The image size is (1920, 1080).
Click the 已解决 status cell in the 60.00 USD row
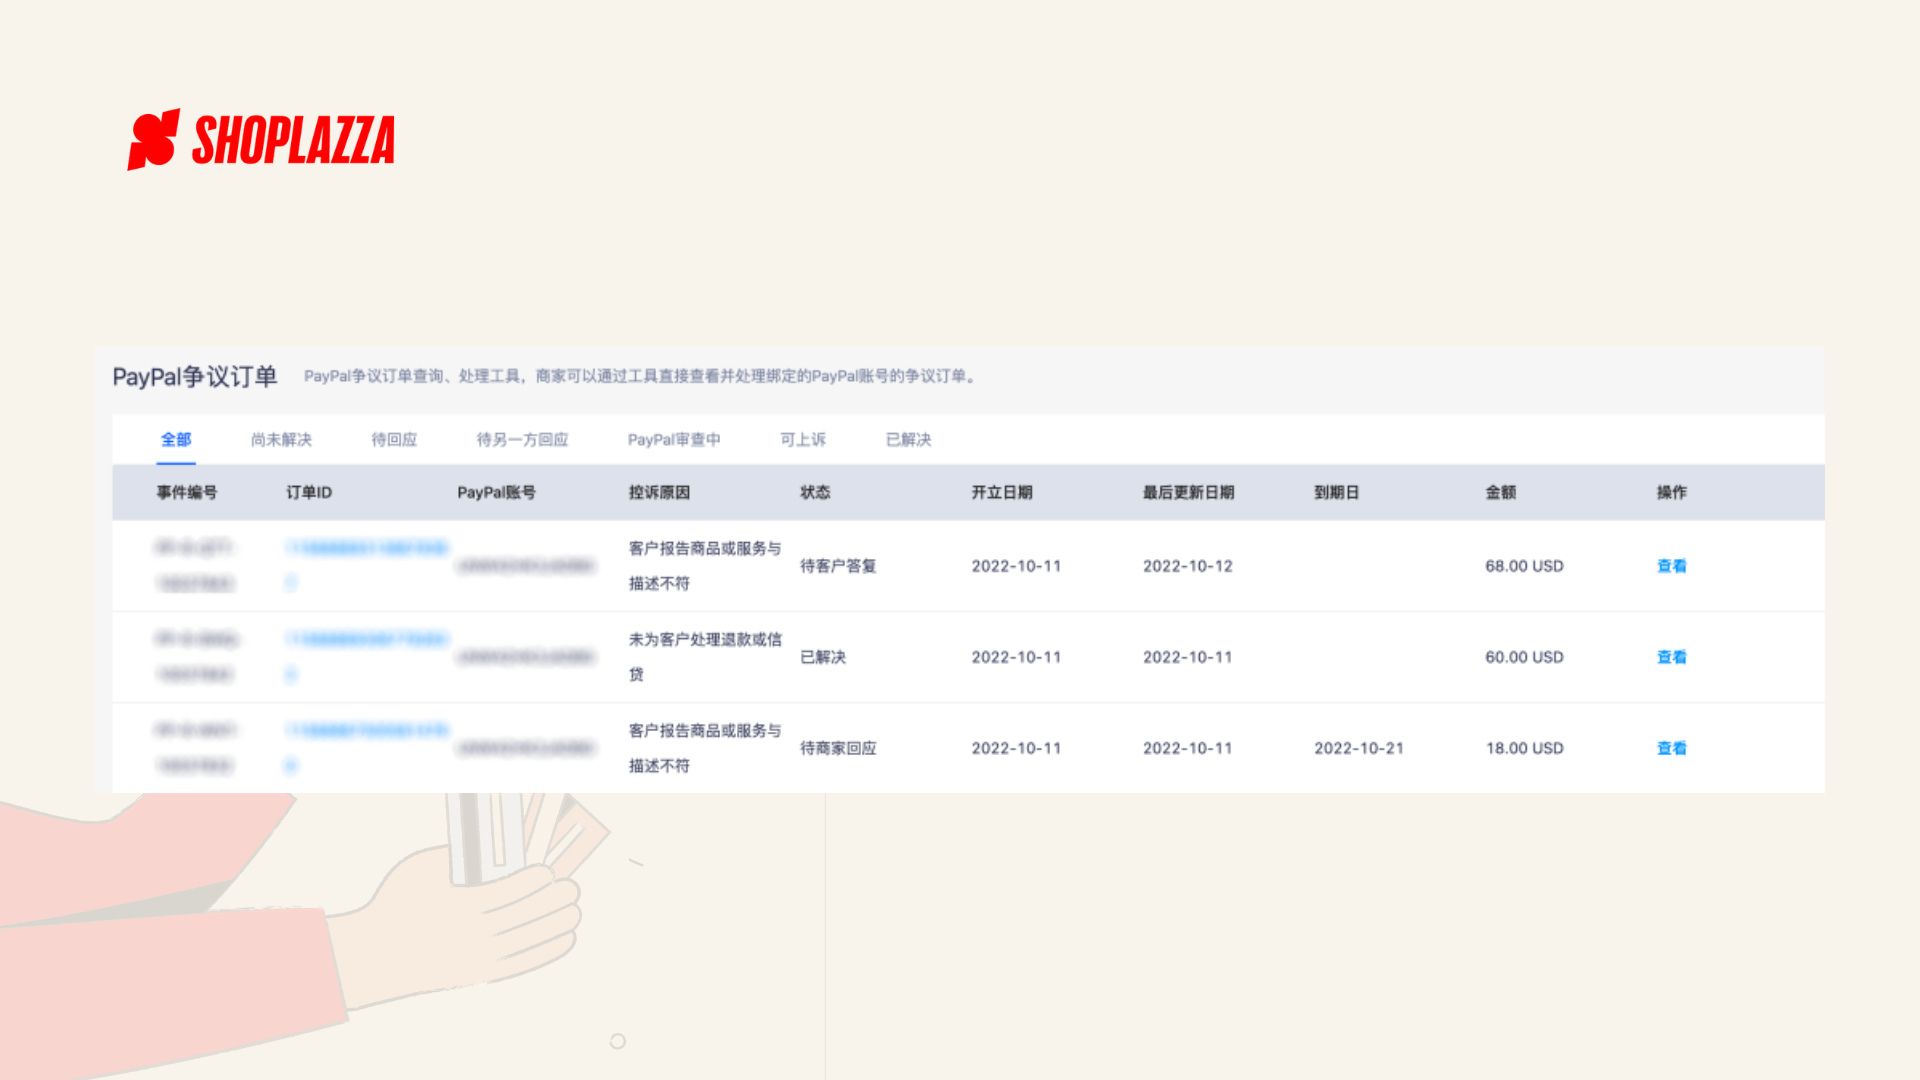pos(823,657)
